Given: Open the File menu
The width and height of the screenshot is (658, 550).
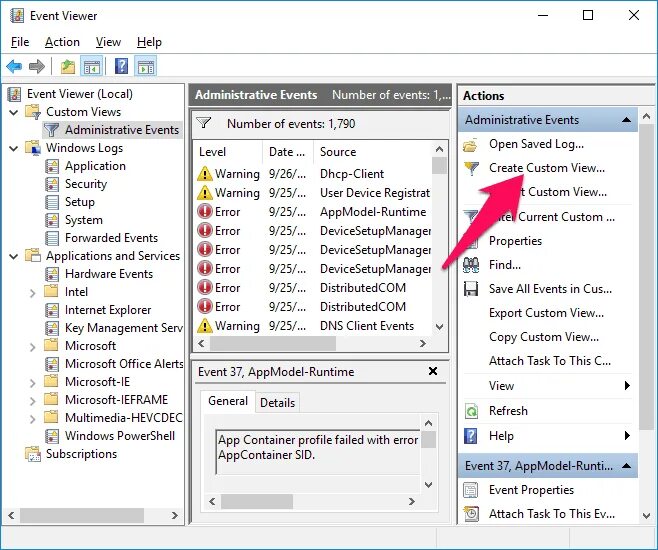Looking at the screenshot, I should pyautogui.click(x=20, y=42).
